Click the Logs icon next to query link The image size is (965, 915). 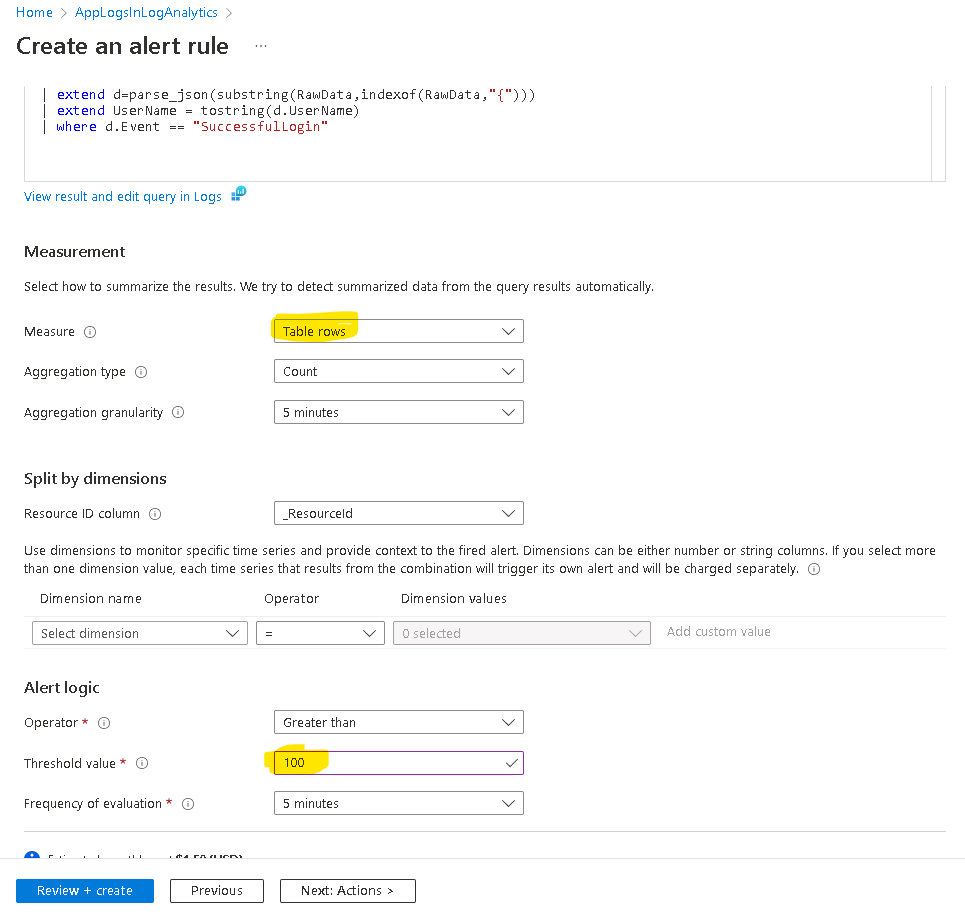[x=238, y=194]
